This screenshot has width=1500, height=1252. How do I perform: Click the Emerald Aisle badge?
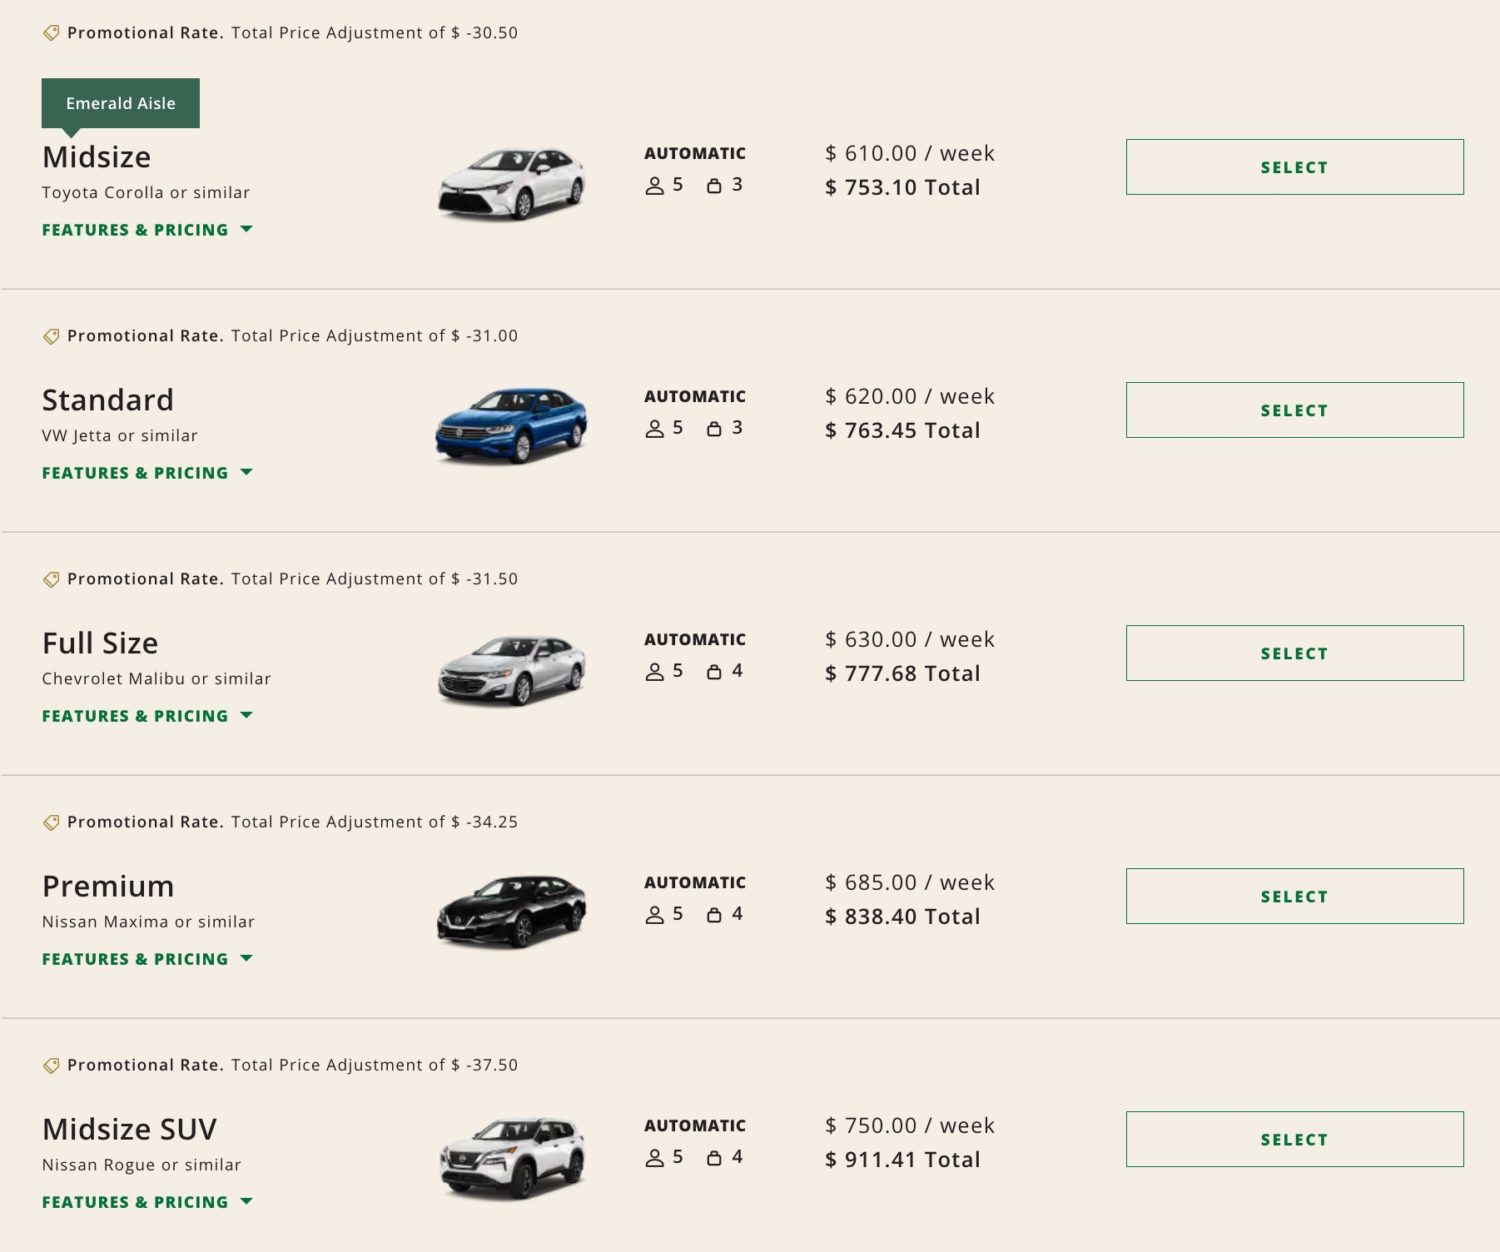(x=120, y=102)
